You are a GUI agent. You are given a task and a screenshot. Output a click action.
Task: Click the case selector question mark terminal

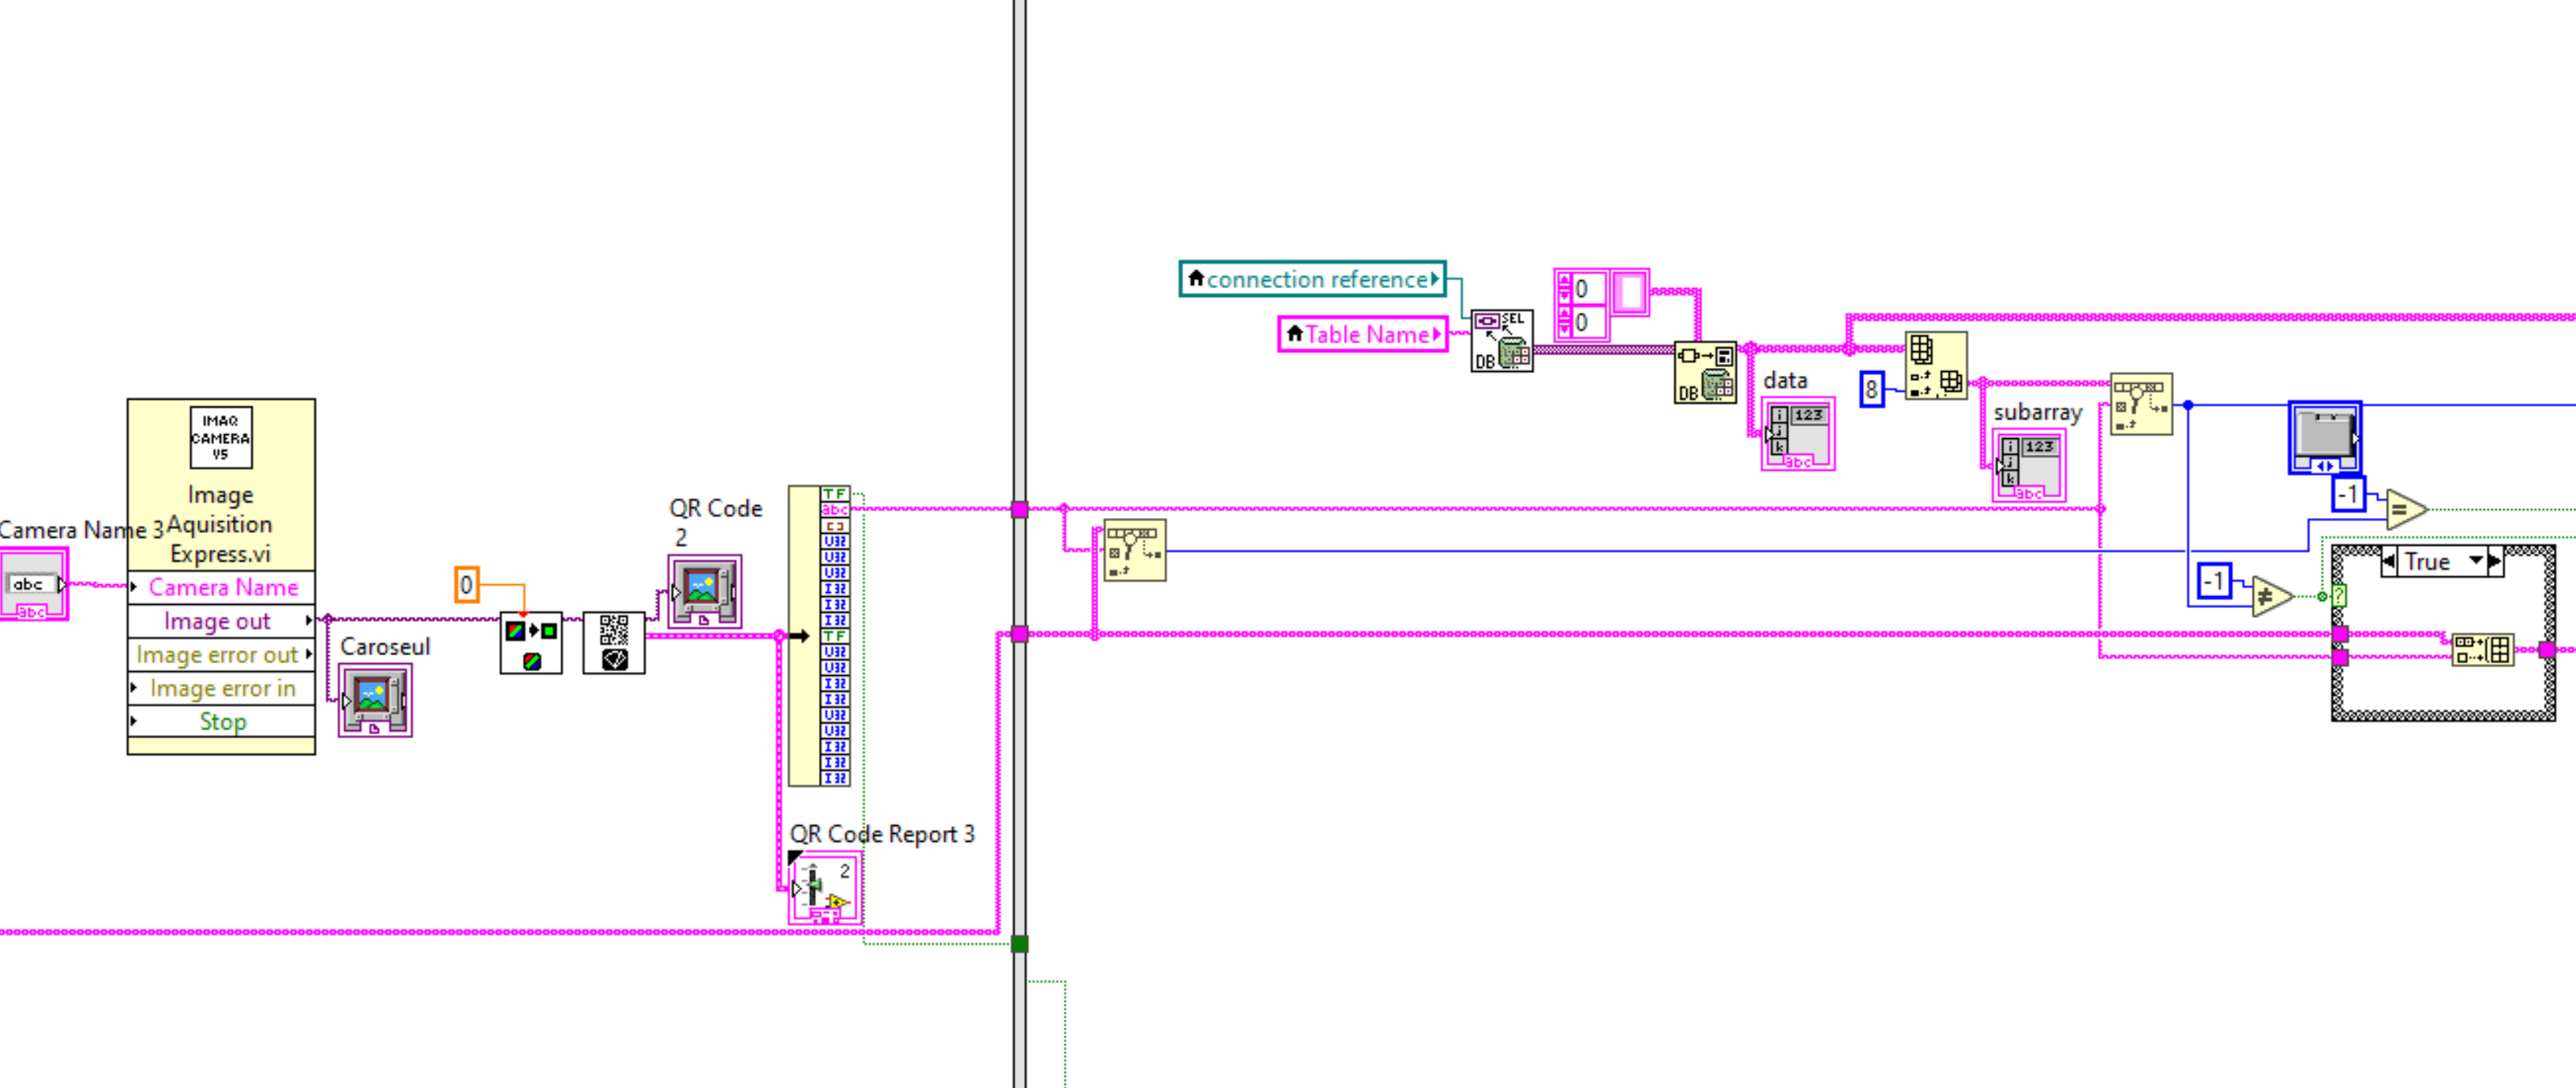[x=2339, y=597]
